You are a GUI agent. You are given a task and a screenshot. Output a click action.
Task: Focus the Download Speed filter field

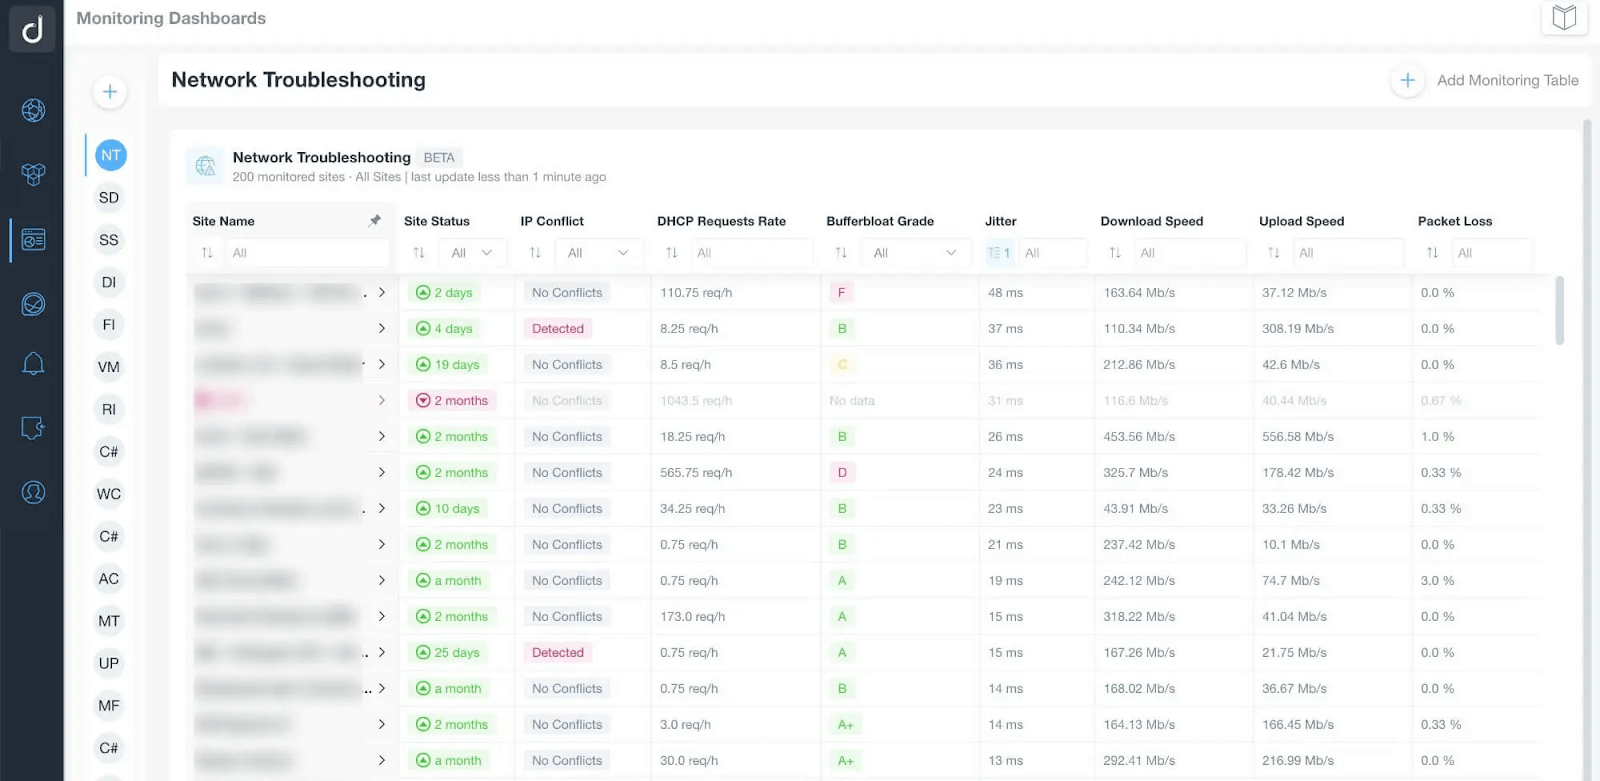click(1190, 253)
